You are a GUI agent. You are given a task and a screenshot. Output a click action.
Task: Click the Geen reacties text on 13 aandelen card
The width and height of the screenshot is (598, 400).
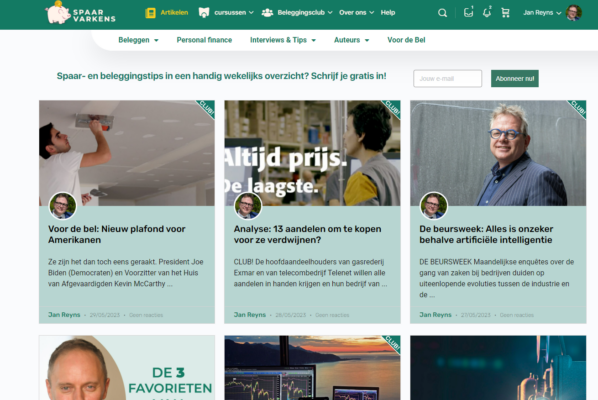[x=332, y=315]
